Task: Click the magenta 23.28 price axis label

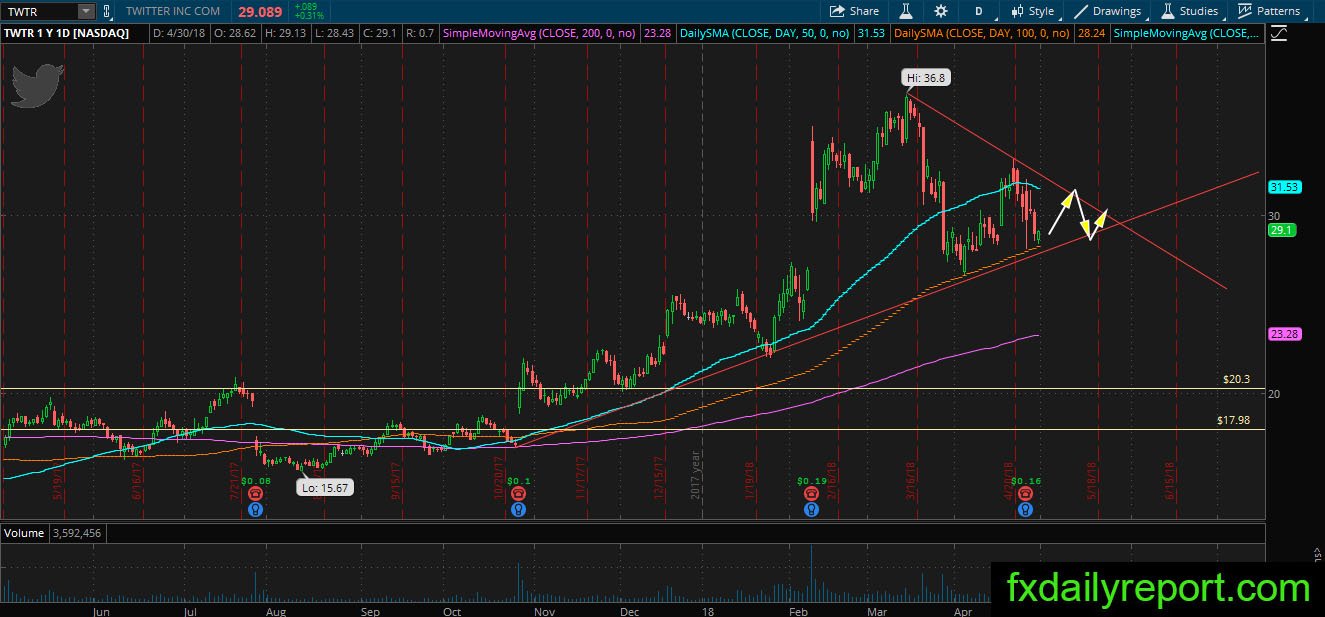Action: (1284, 334)
